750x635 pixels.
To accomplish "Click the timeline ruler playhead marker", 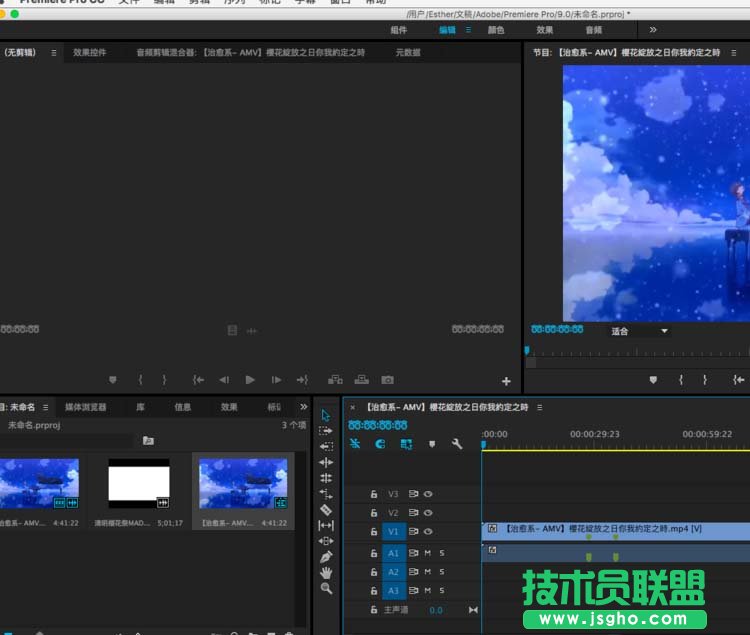I will tap(484, 445).
